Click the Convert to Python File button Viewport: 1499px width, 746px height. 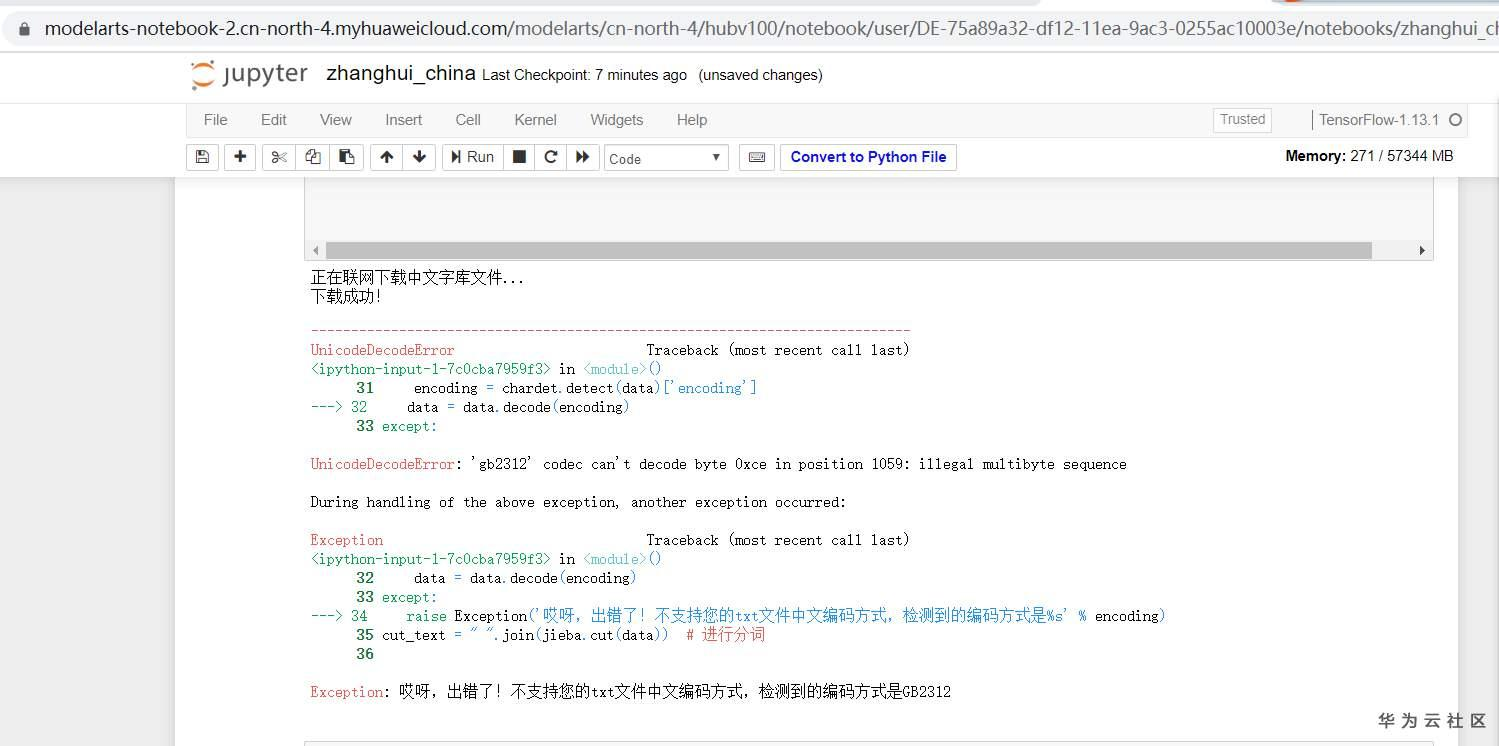click(867, 157)
